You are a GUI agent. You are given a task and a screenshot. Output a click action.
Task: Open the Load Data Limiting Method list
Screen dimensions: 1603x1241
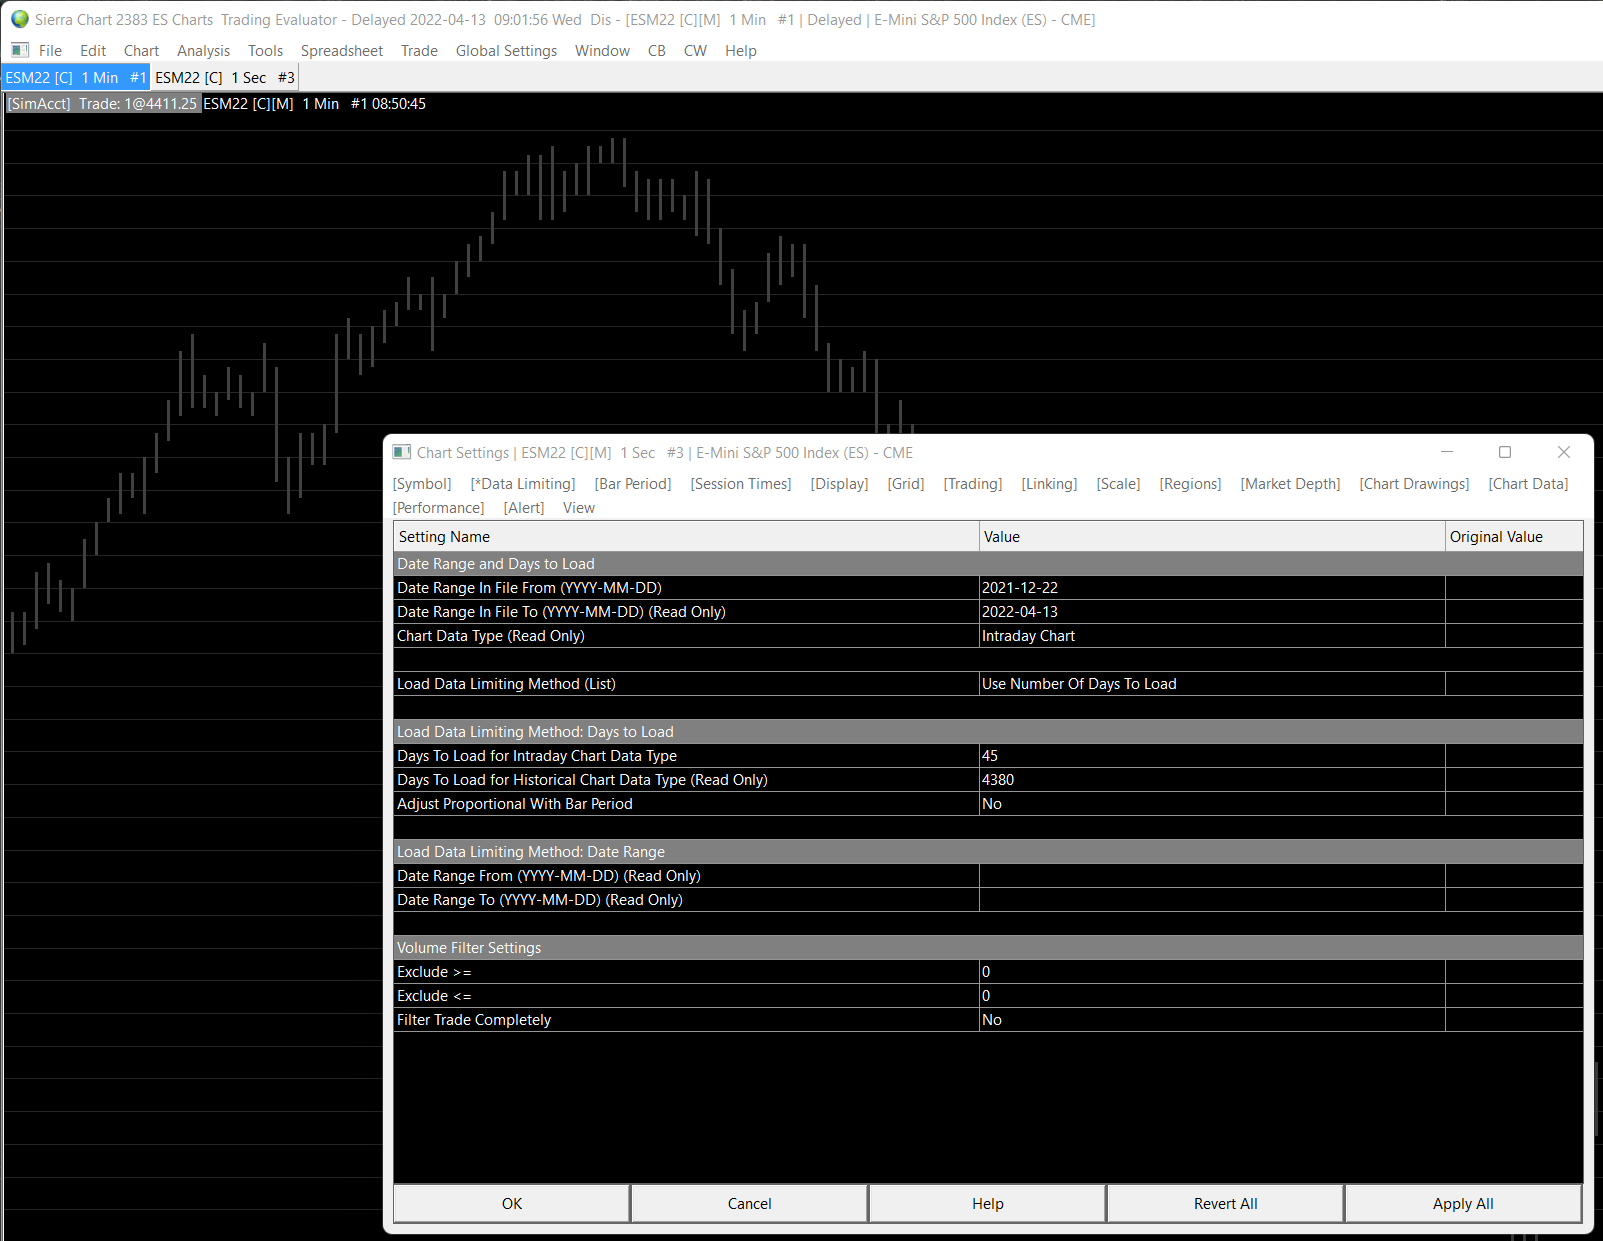[1212, 684]
